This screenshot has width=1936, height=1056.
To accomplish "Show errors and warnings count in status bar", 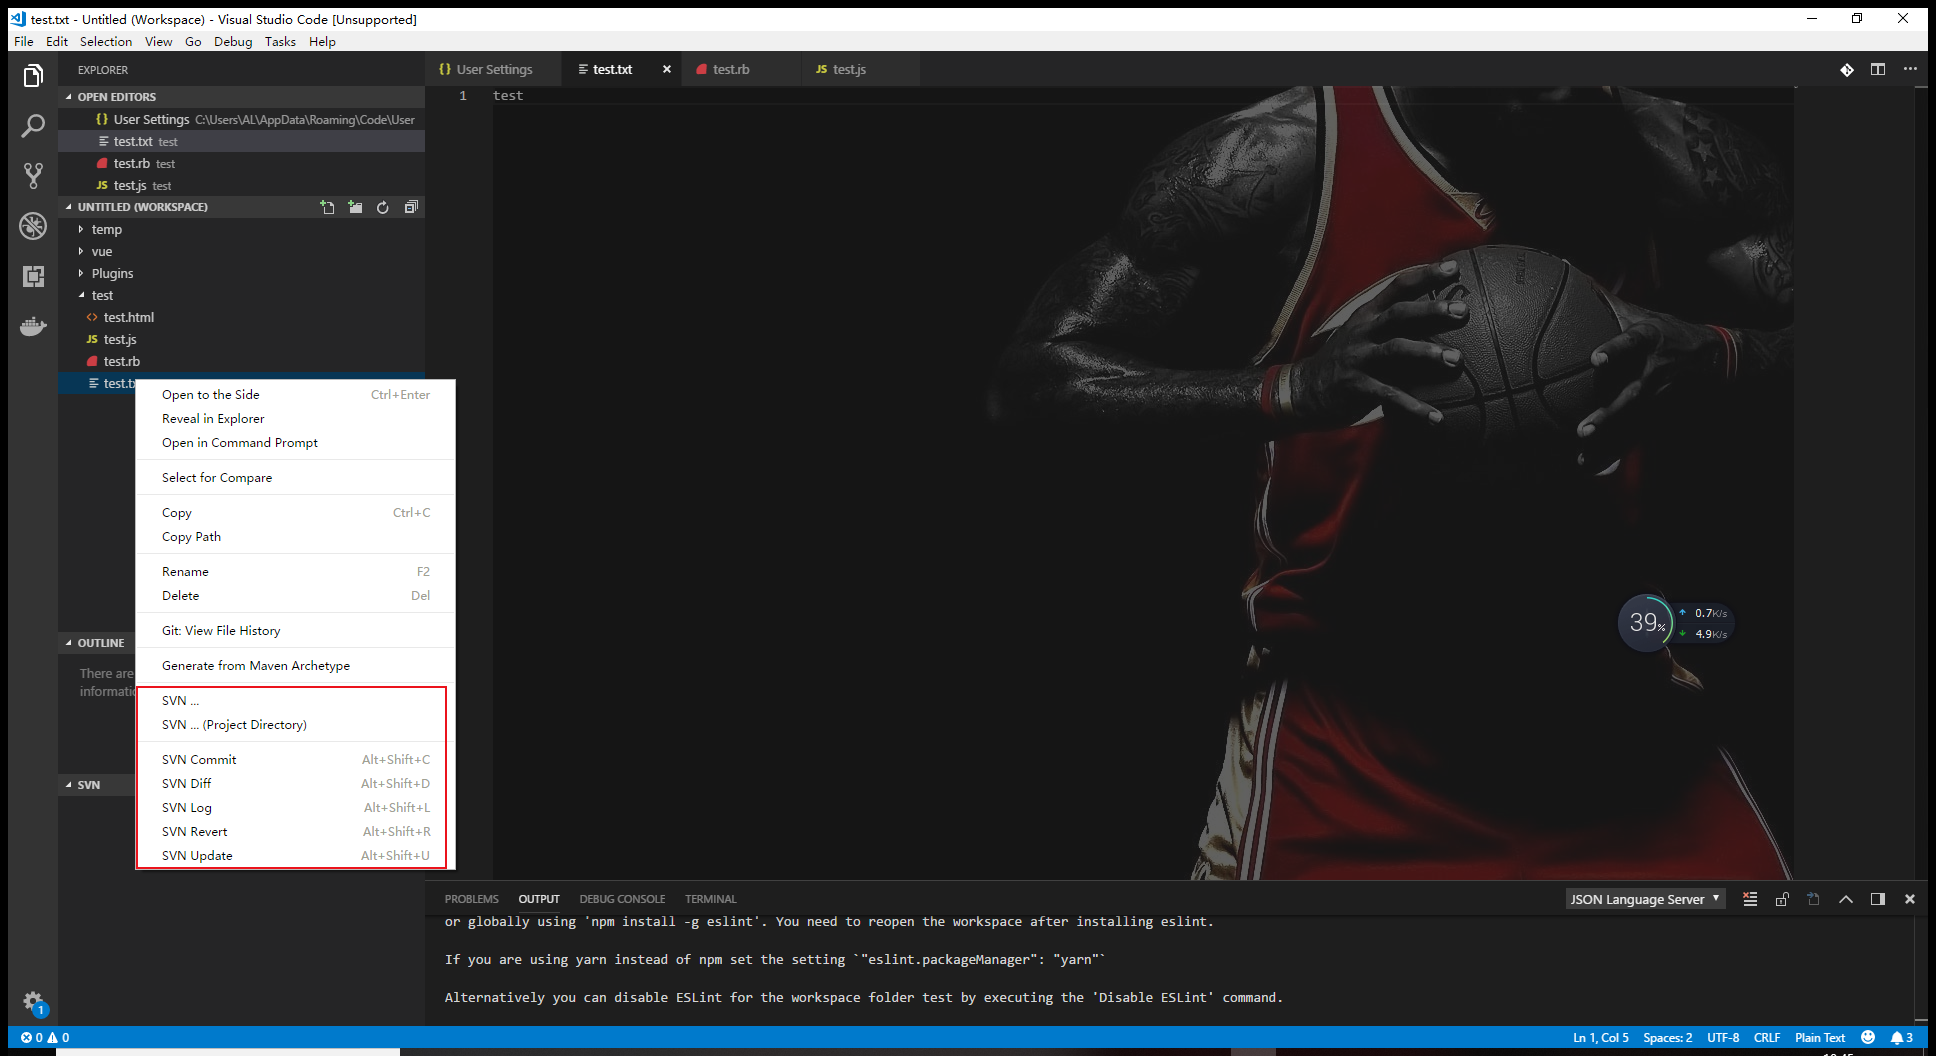I will [x=45, y=1037].
